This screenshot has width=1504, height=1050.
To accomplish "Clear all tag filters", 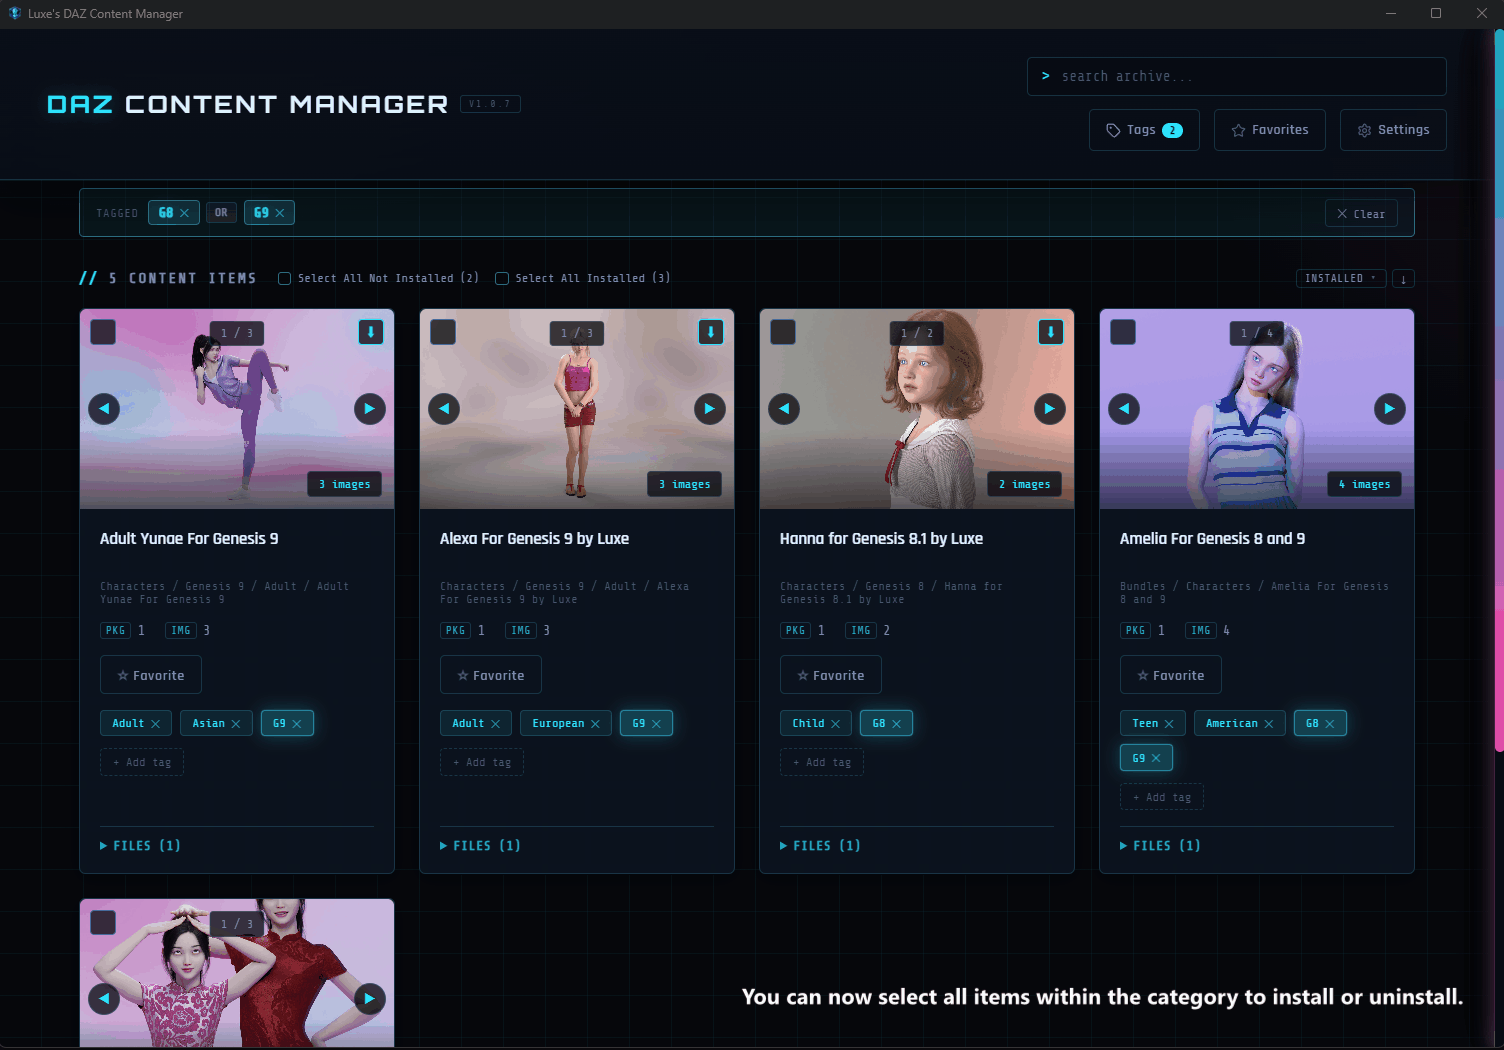I will coord(1361,214).
